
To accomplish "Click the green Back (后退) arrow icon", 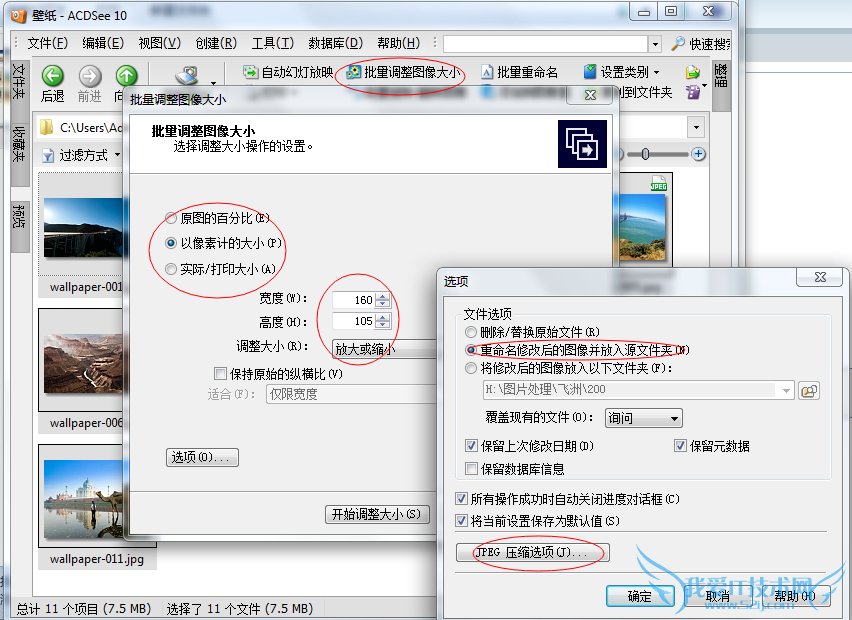I will tap(53, 76).
